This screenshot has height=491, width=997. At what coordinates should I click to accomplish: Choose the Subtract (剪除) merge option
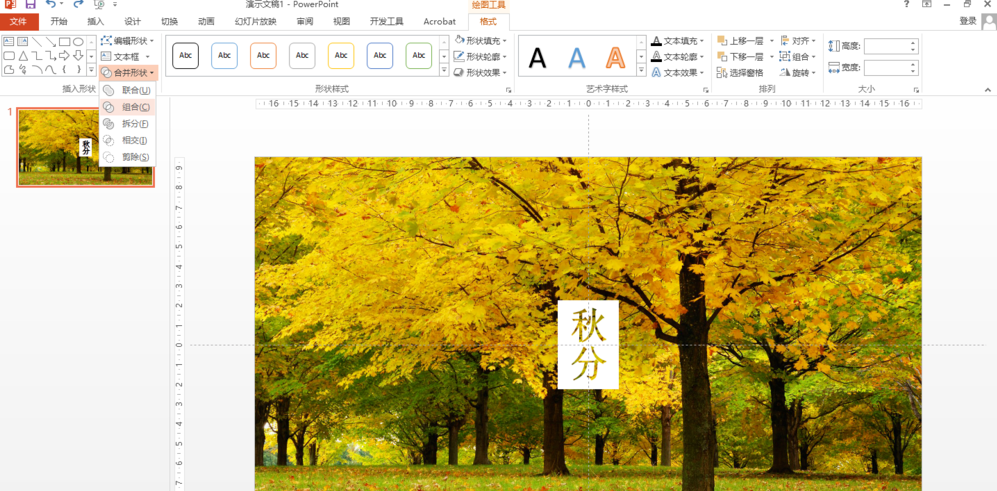[x=128, y=156]
